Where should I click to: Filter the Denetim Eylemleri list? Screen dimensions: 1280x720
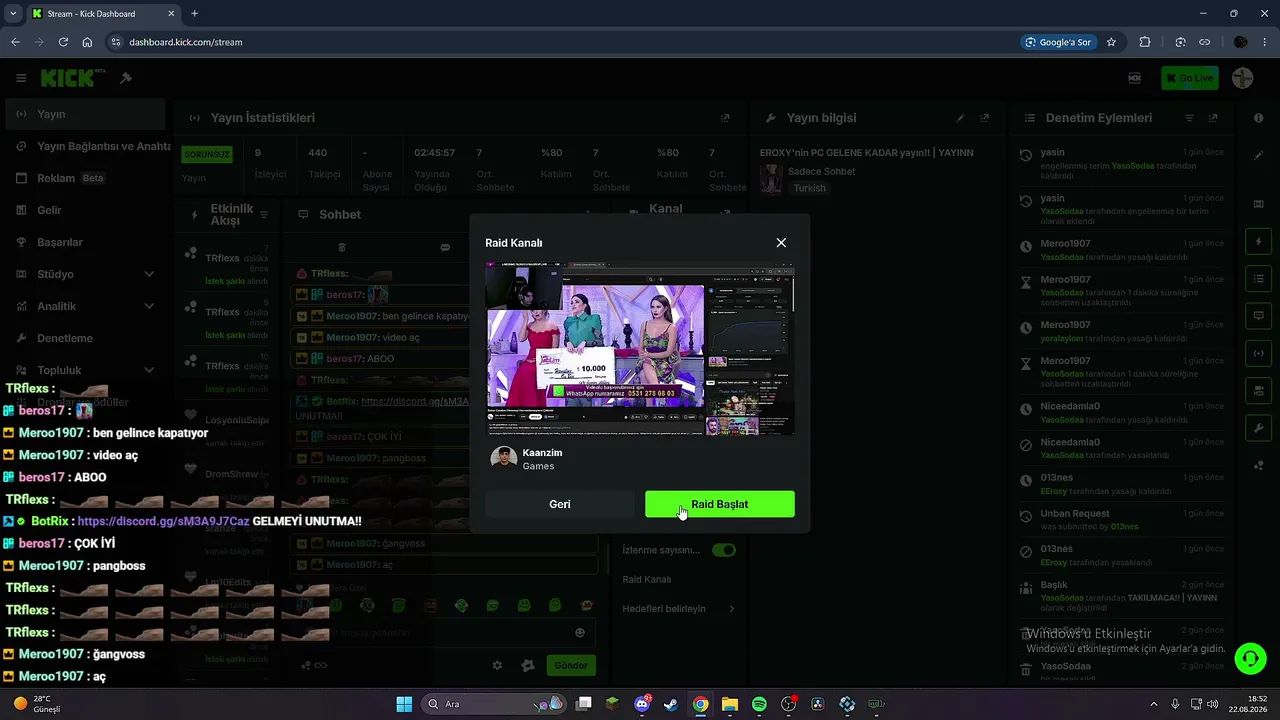tap(1189, 118)
